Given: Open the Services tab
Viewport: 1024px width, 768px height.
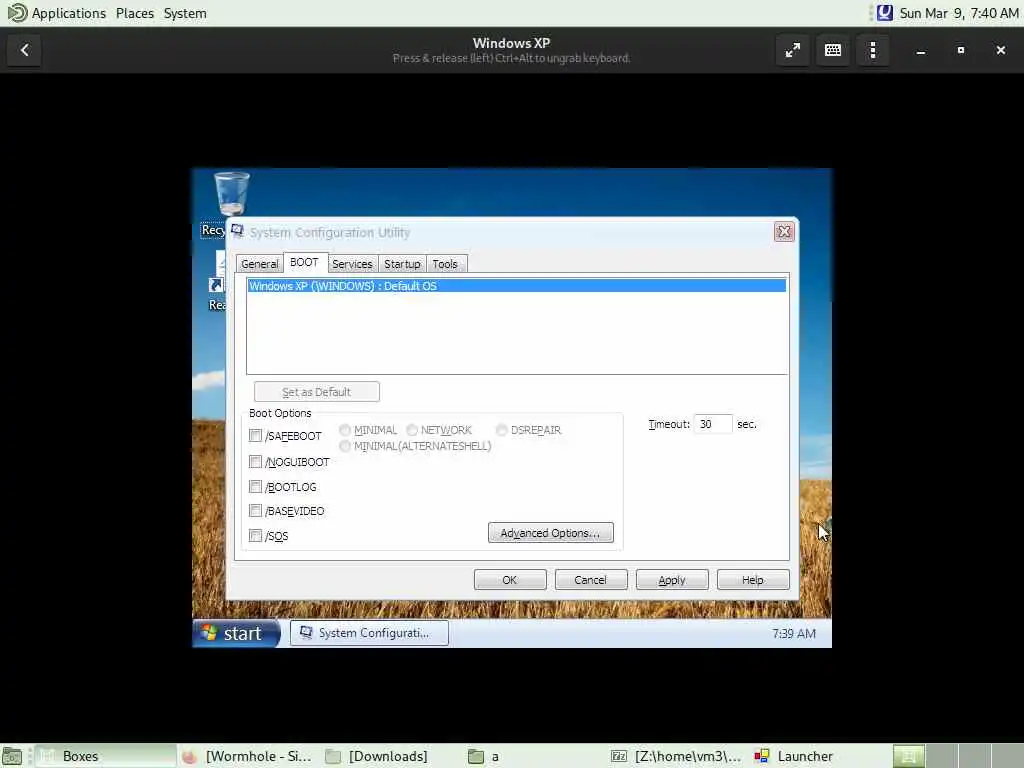Looking at the screenshot, I should coord(352,264).
